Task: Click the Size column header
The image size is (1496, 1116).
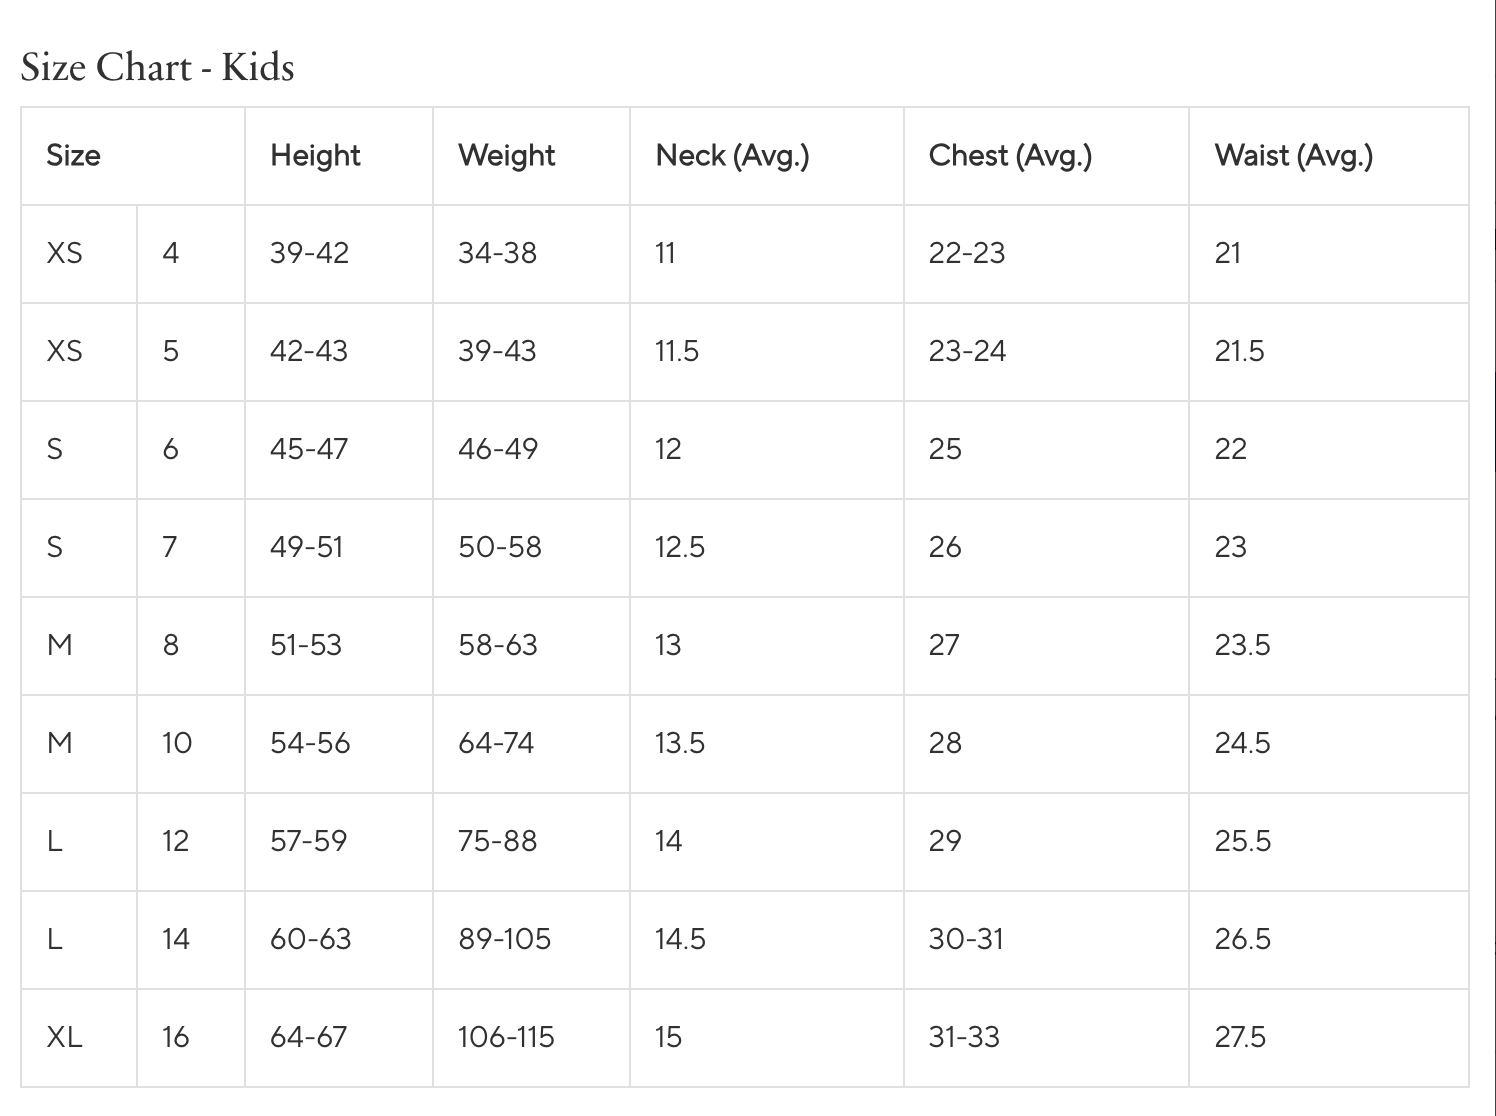Action: tap(73, 156)
